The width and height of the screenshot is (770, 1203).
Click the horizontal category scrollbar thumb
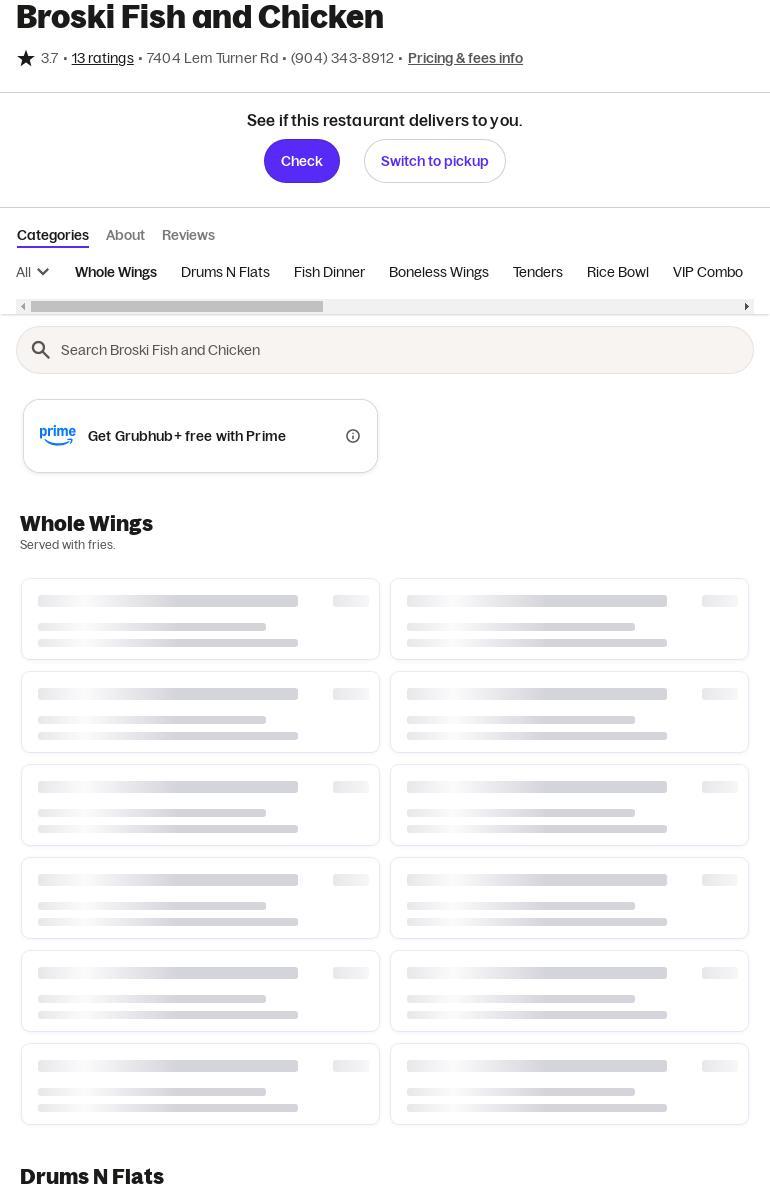pos(177,306)
